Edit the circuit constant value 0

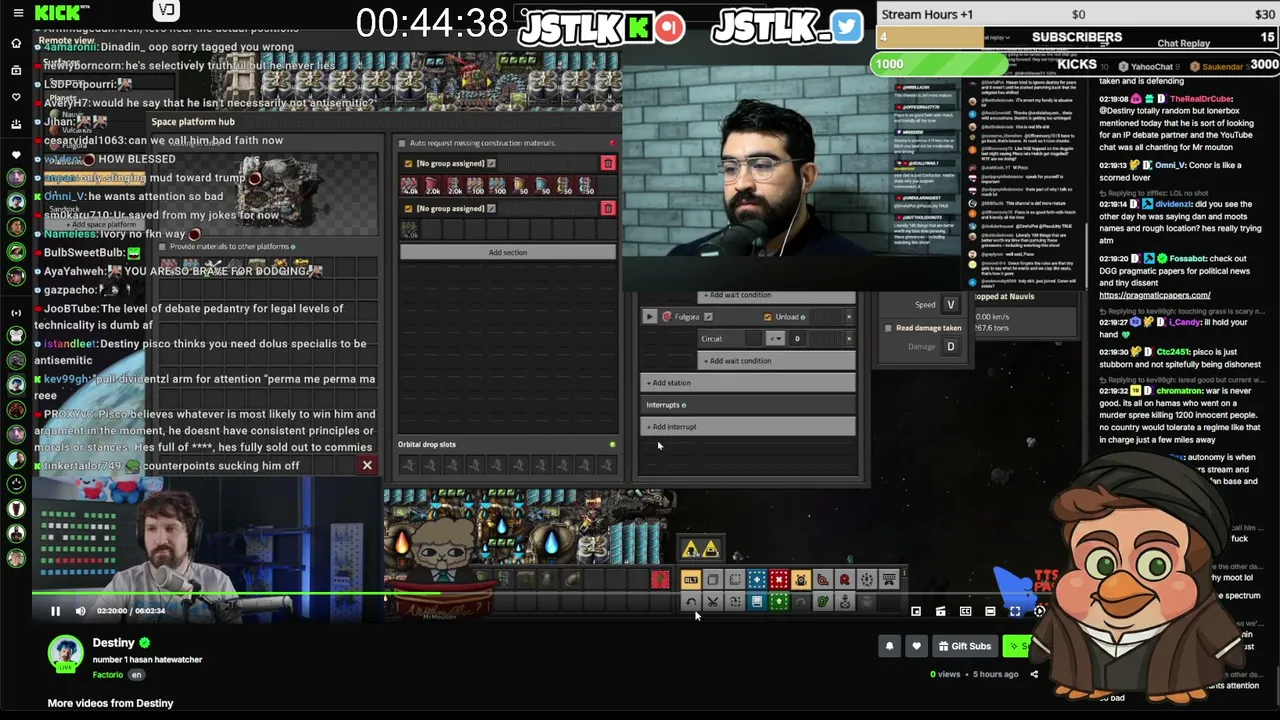click(x=797, y=339)
